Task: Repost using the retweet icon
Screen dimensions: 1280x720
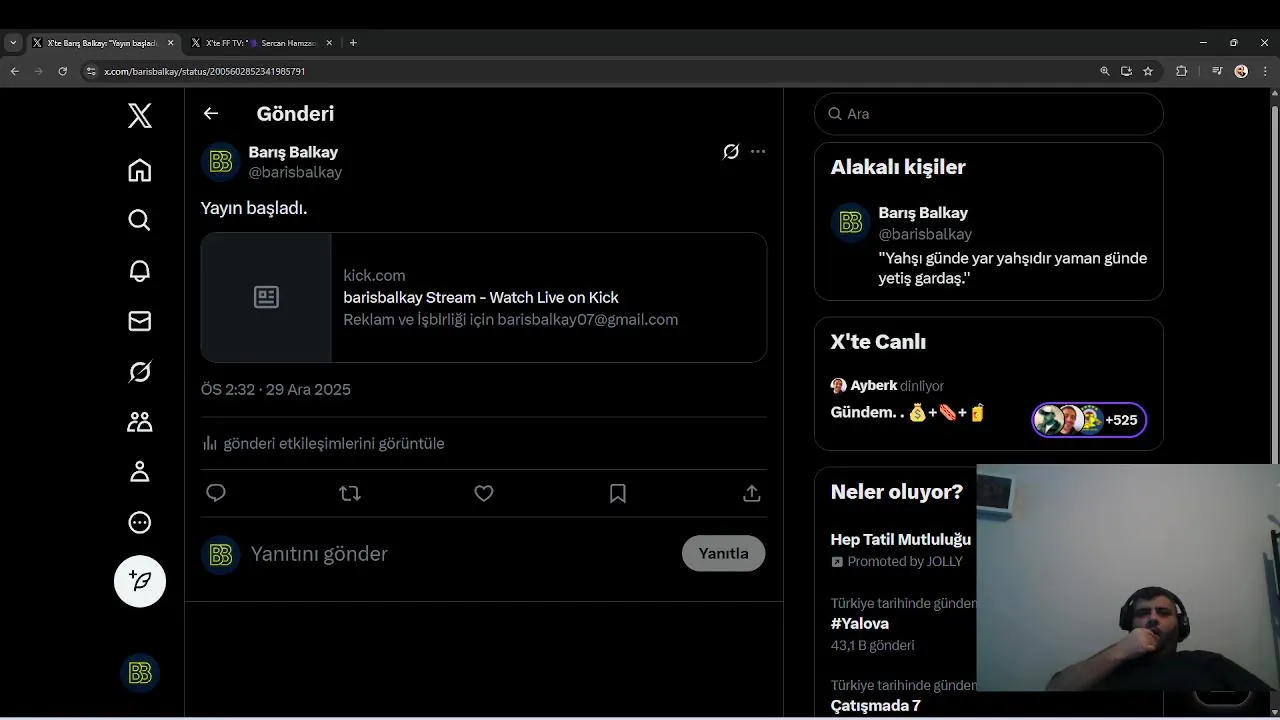Action: coord(350,493)
